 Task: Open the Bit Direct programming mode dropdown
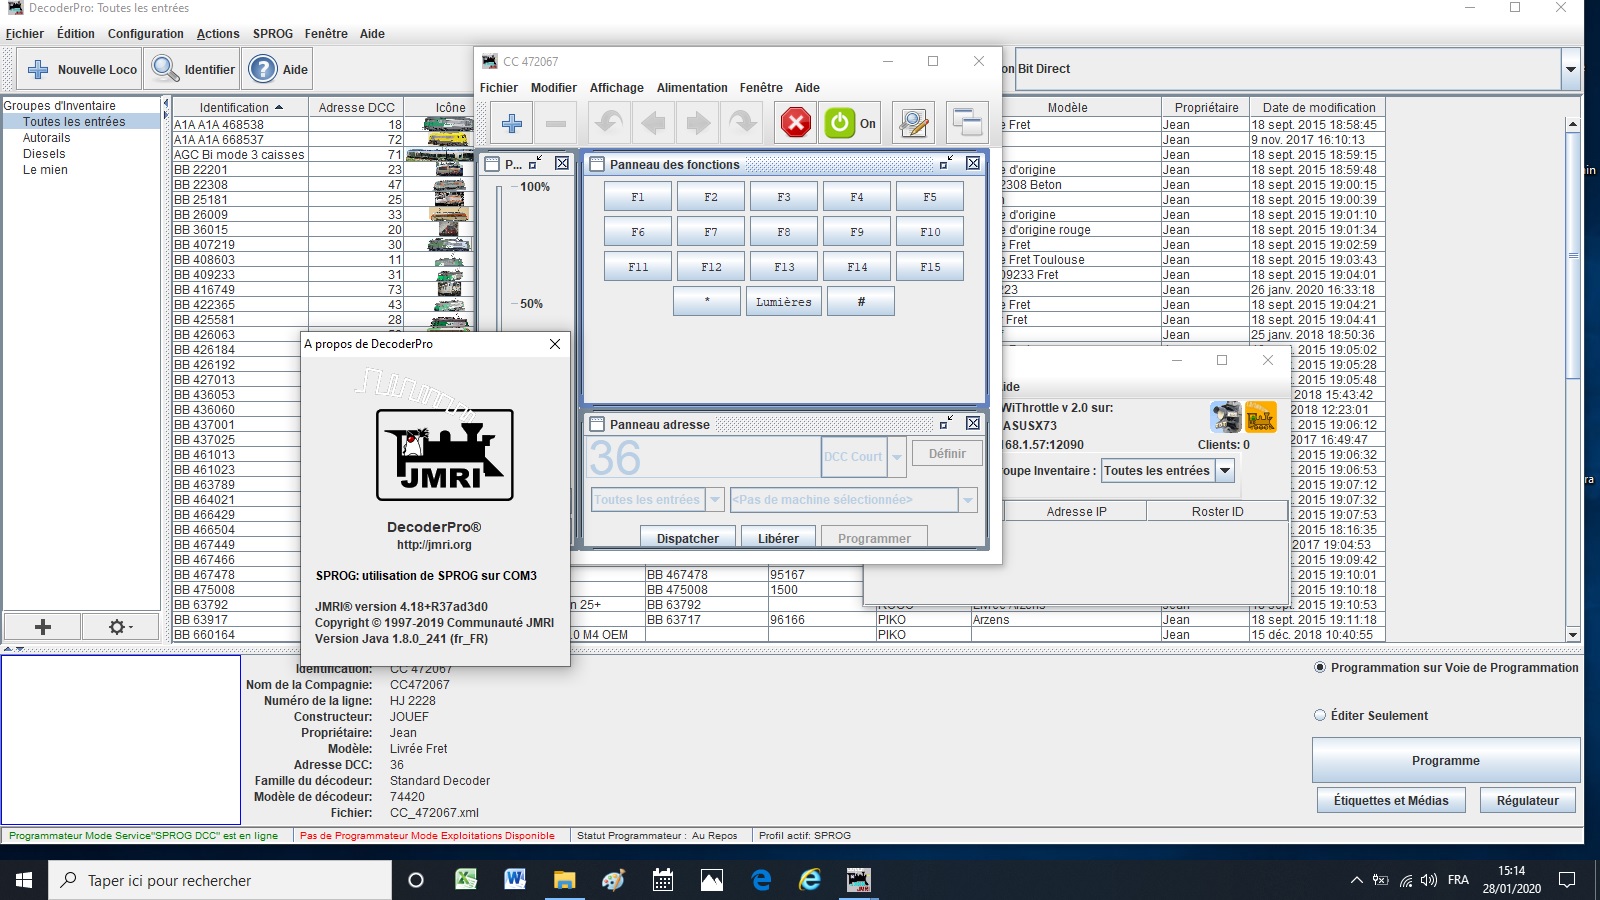pyautogui.click(x=1570, y=69)
